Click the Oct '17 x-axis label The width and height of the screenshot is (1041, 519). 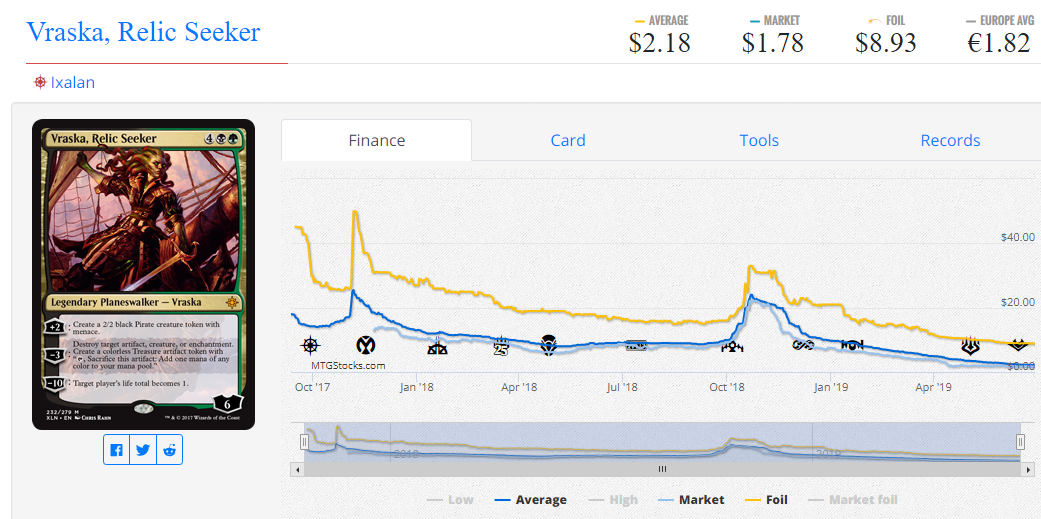(x=313, y=387)
